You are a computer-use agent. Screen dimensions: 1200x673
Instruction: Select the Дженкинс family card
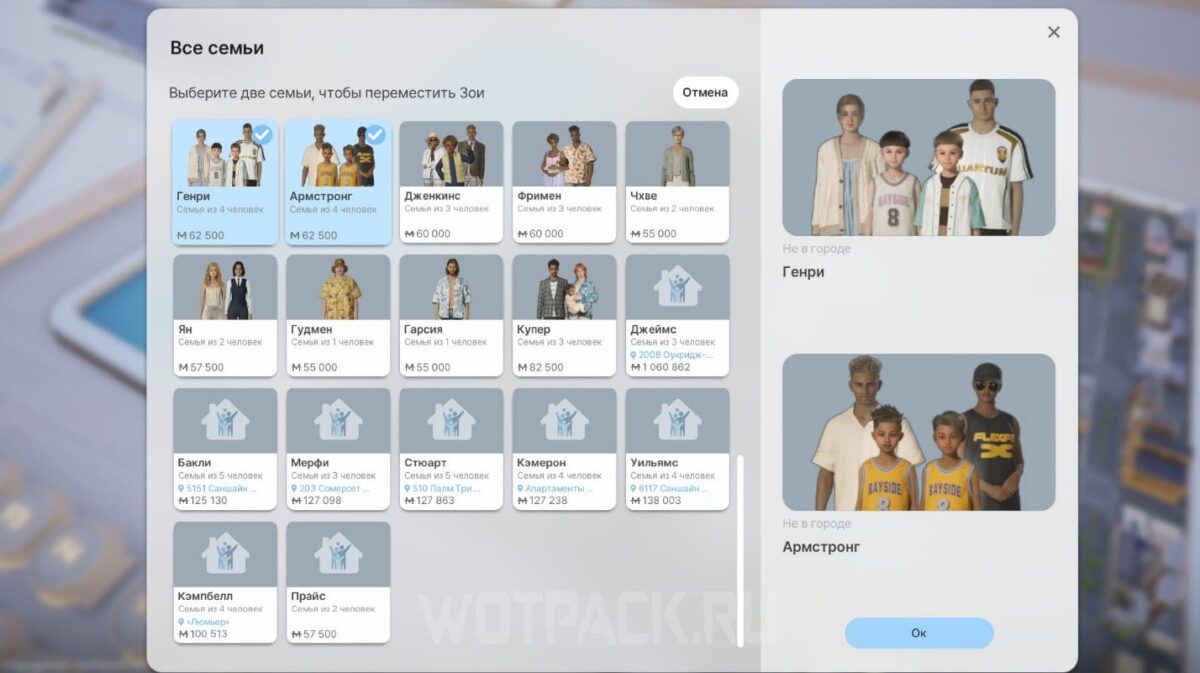pyautogui.click(x=451, y=182)
